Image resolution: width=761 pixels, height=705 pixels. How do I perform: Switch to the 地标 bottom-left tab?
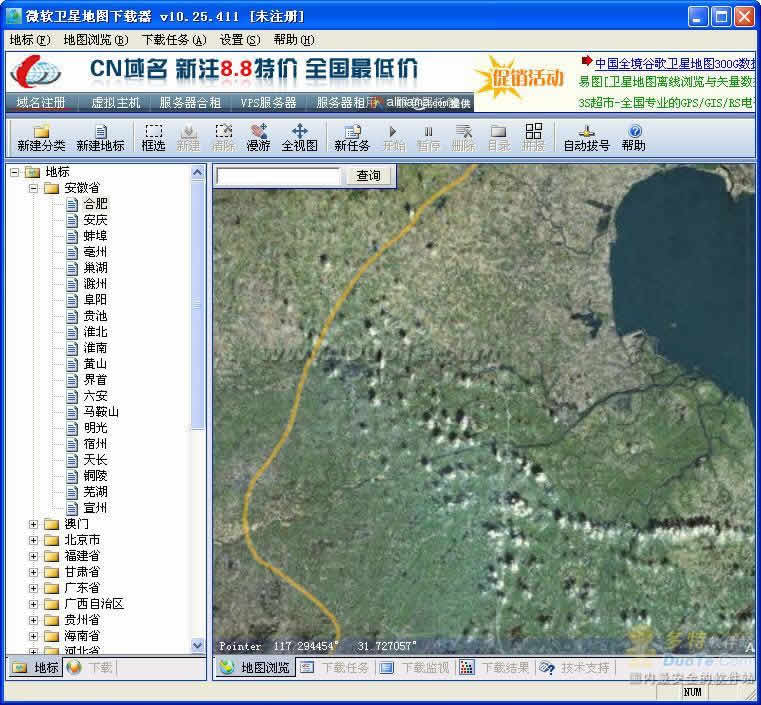pyautogui.click(x=35, y=668)
